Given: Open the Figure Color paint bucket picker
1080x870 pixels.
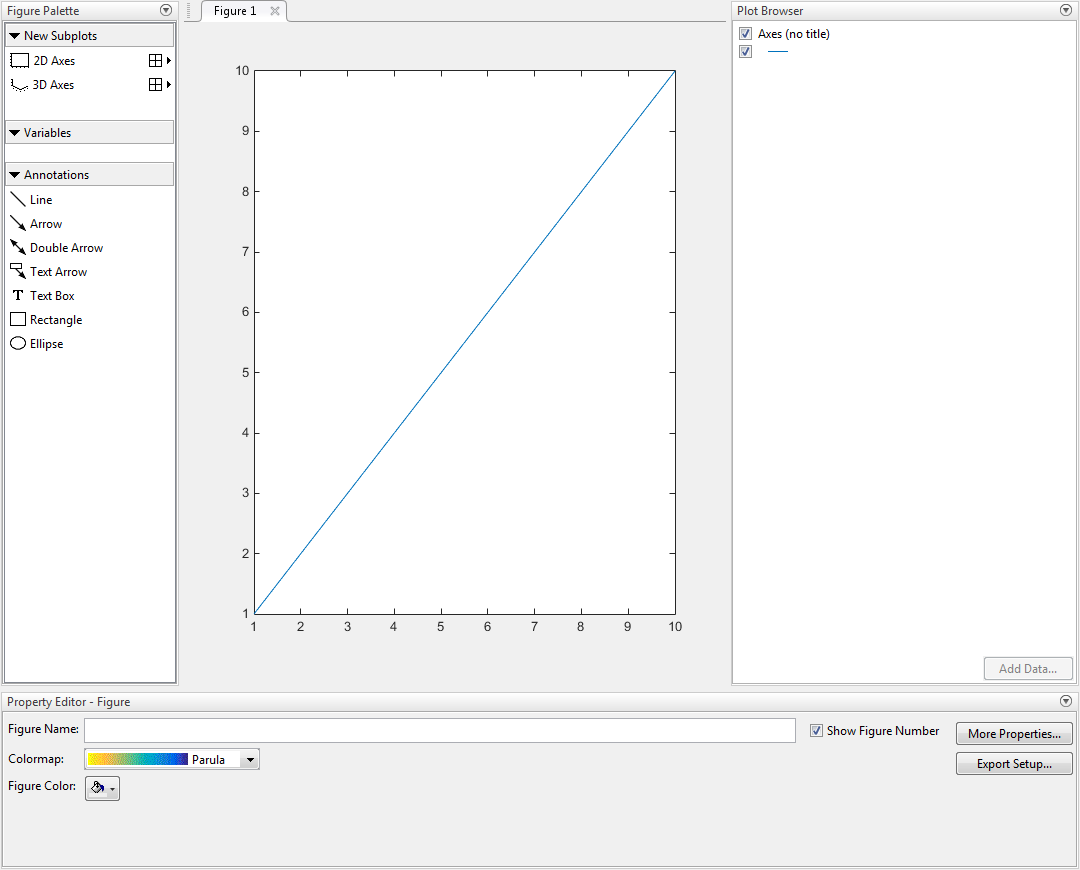Looking at the screenshot, I should (x=103, y=788).
